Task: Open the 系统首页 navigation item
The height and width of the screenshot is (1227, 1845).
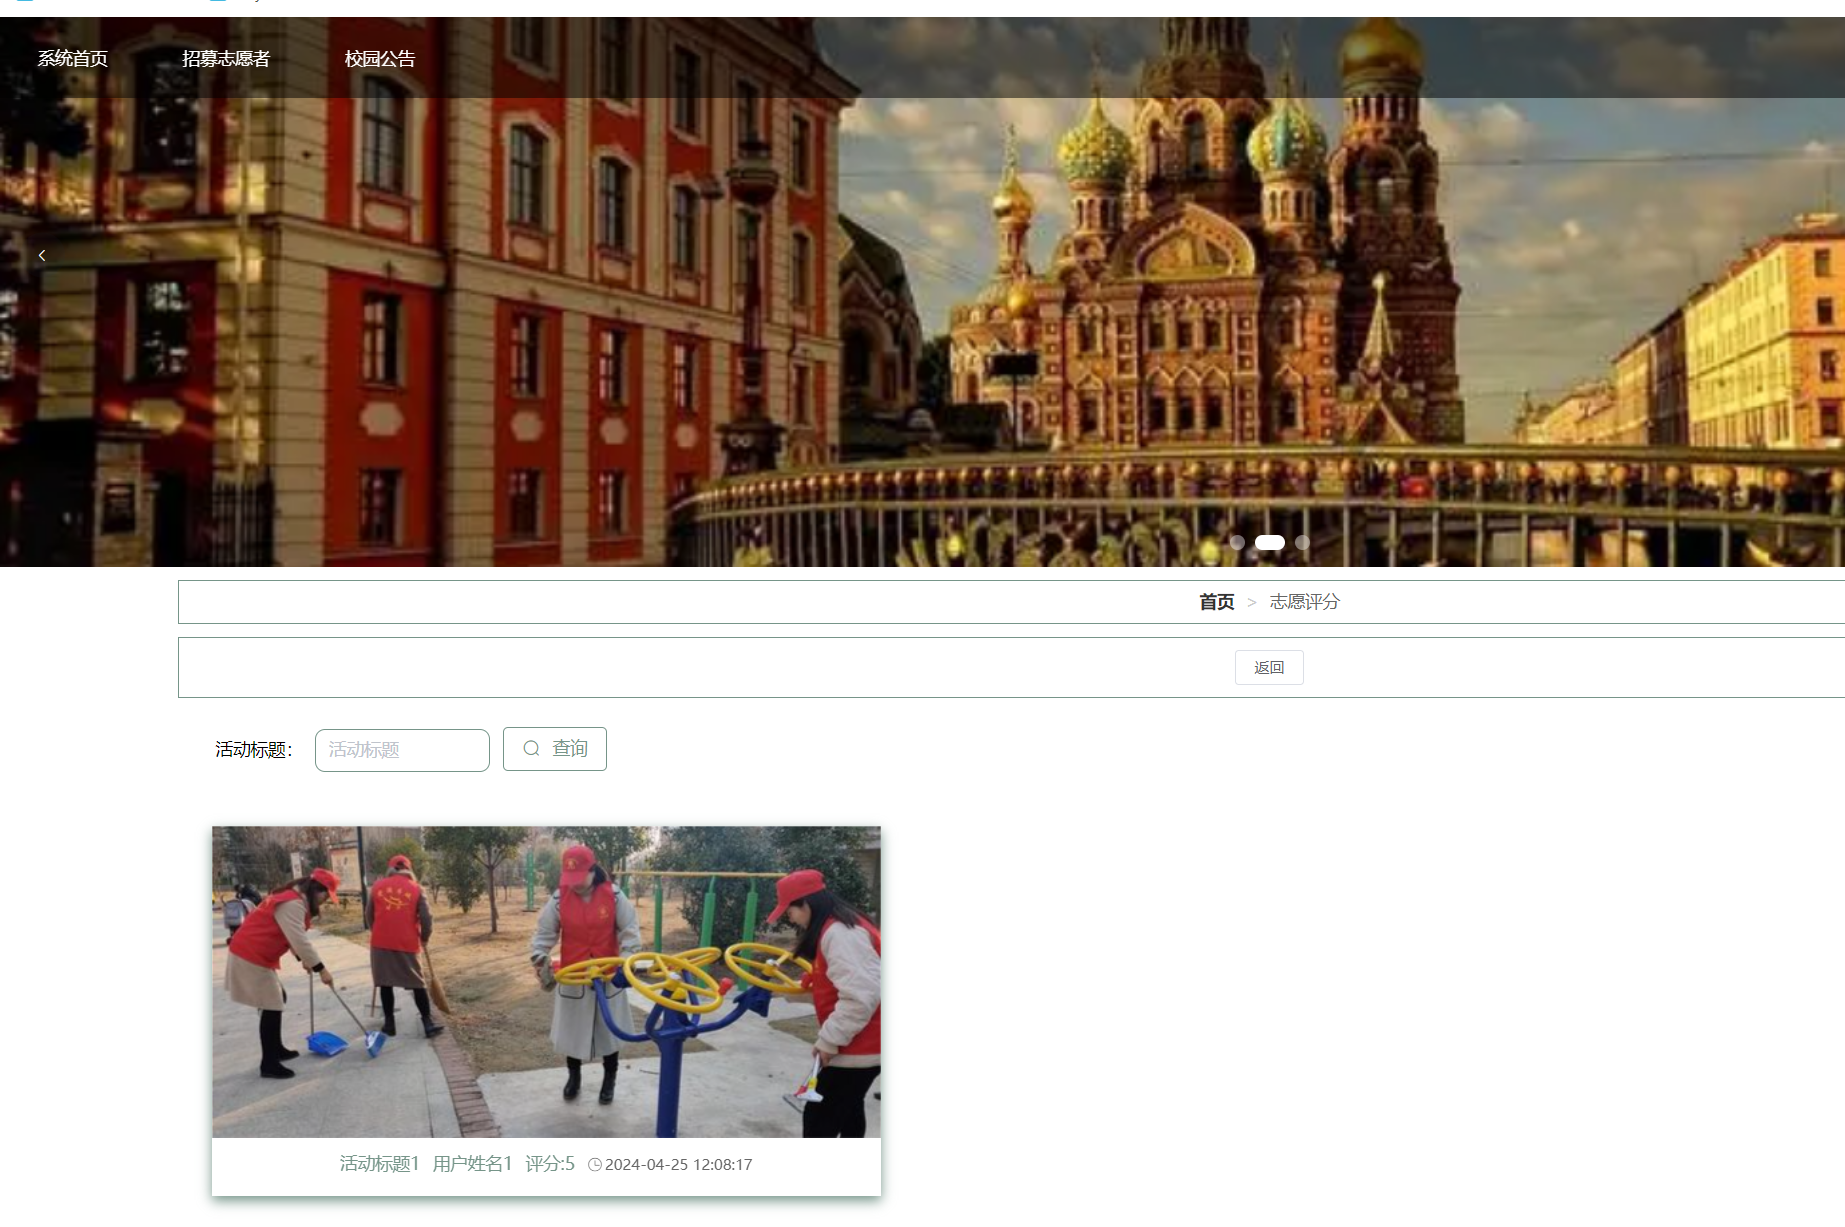Action: pyautogui.click(x=73, y=59)
